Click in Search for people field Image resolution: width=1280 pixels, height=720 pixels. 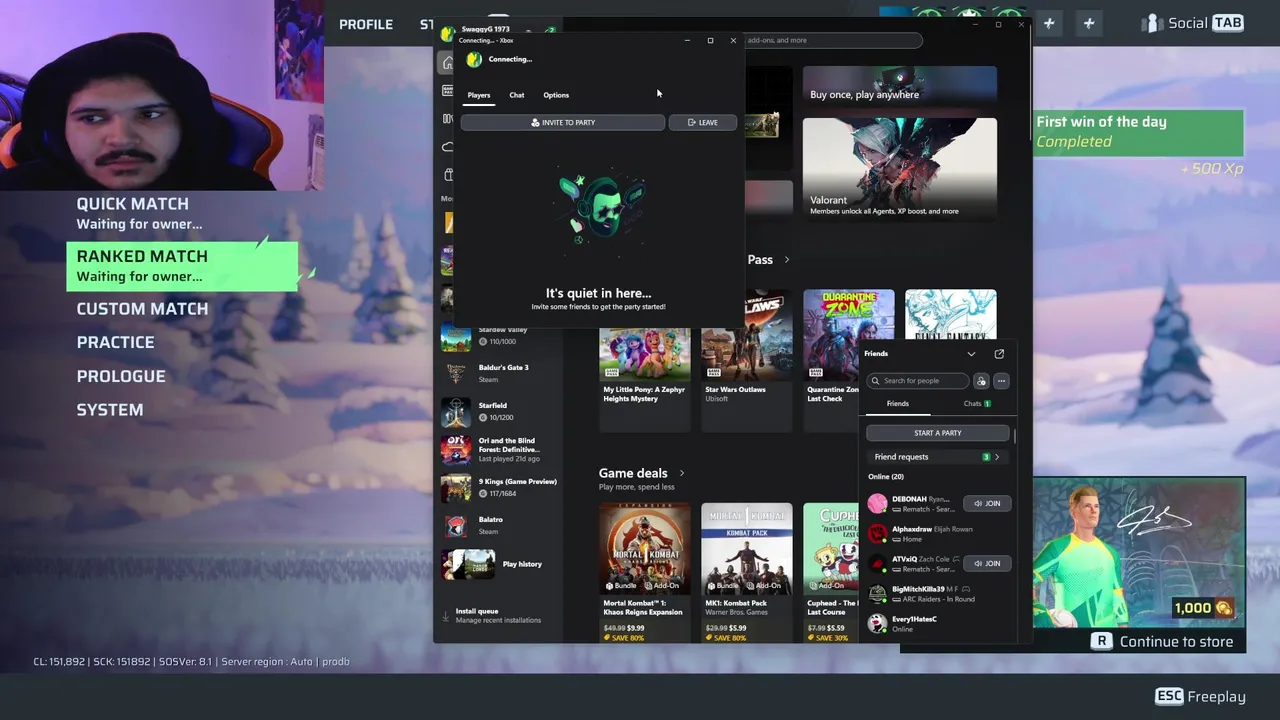tap(919, 381)
